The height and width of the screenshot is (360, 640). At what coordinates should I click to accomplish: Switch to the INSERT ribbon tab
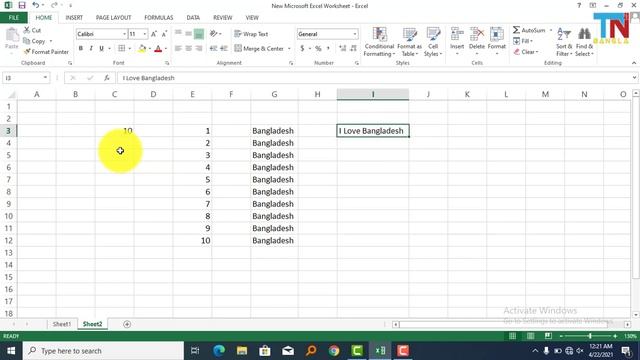[x=74, y=18]
